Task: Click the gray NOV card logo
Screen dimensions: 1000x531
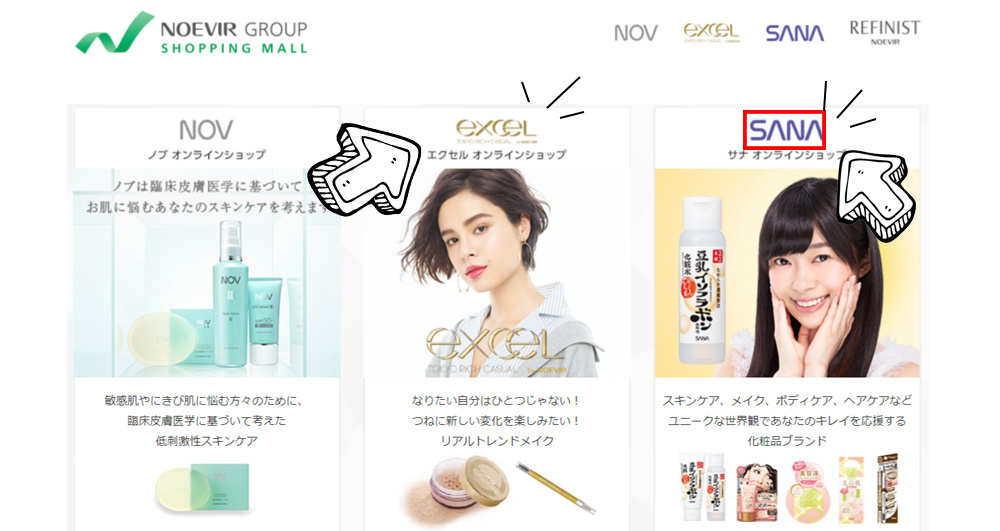Action: pyautogui.click(x=206, y=130)
